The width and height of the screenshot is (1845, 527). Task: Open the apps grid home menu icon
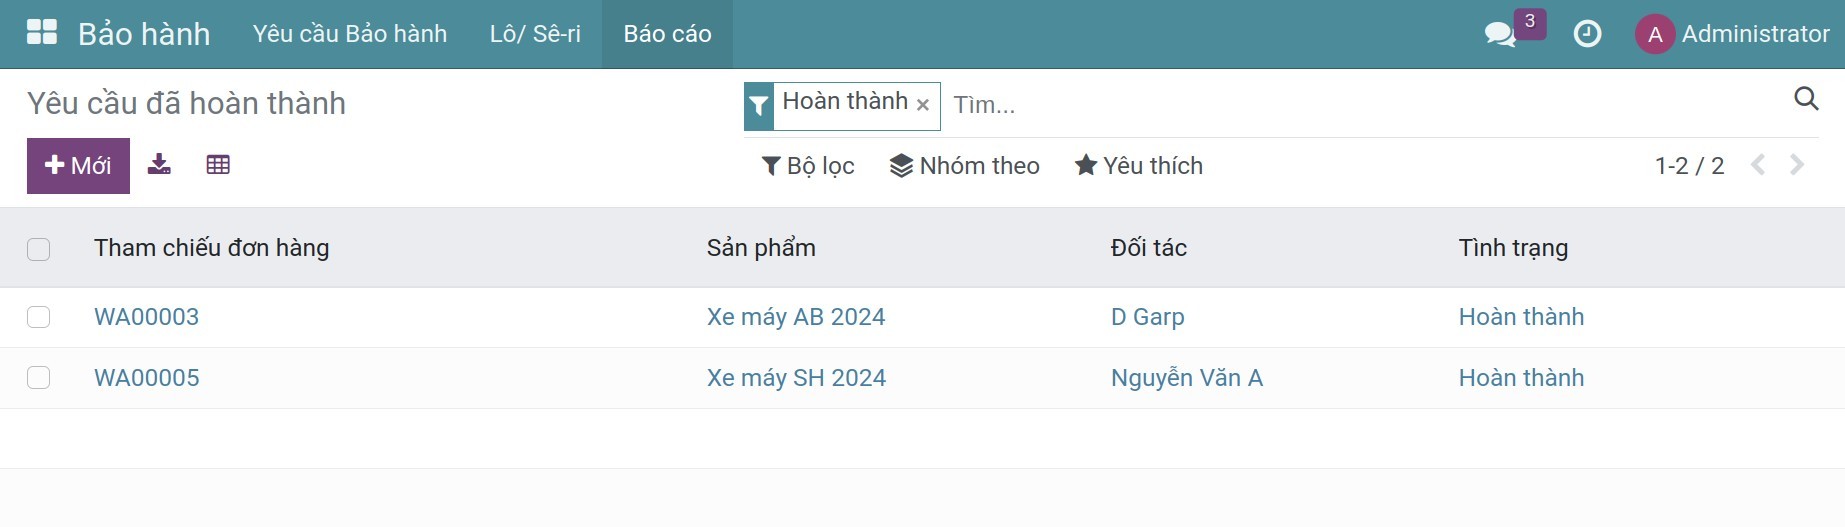click(x=42, y=33)
